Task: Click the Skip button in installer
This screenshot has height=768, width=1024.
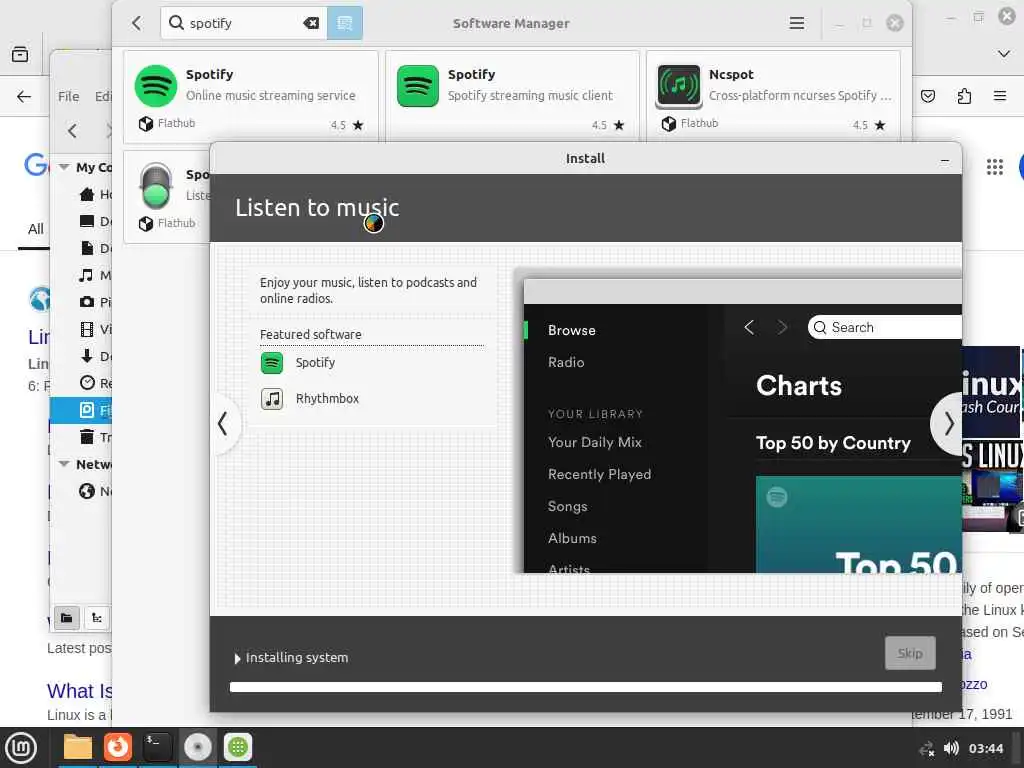Action: pos(910,653)
